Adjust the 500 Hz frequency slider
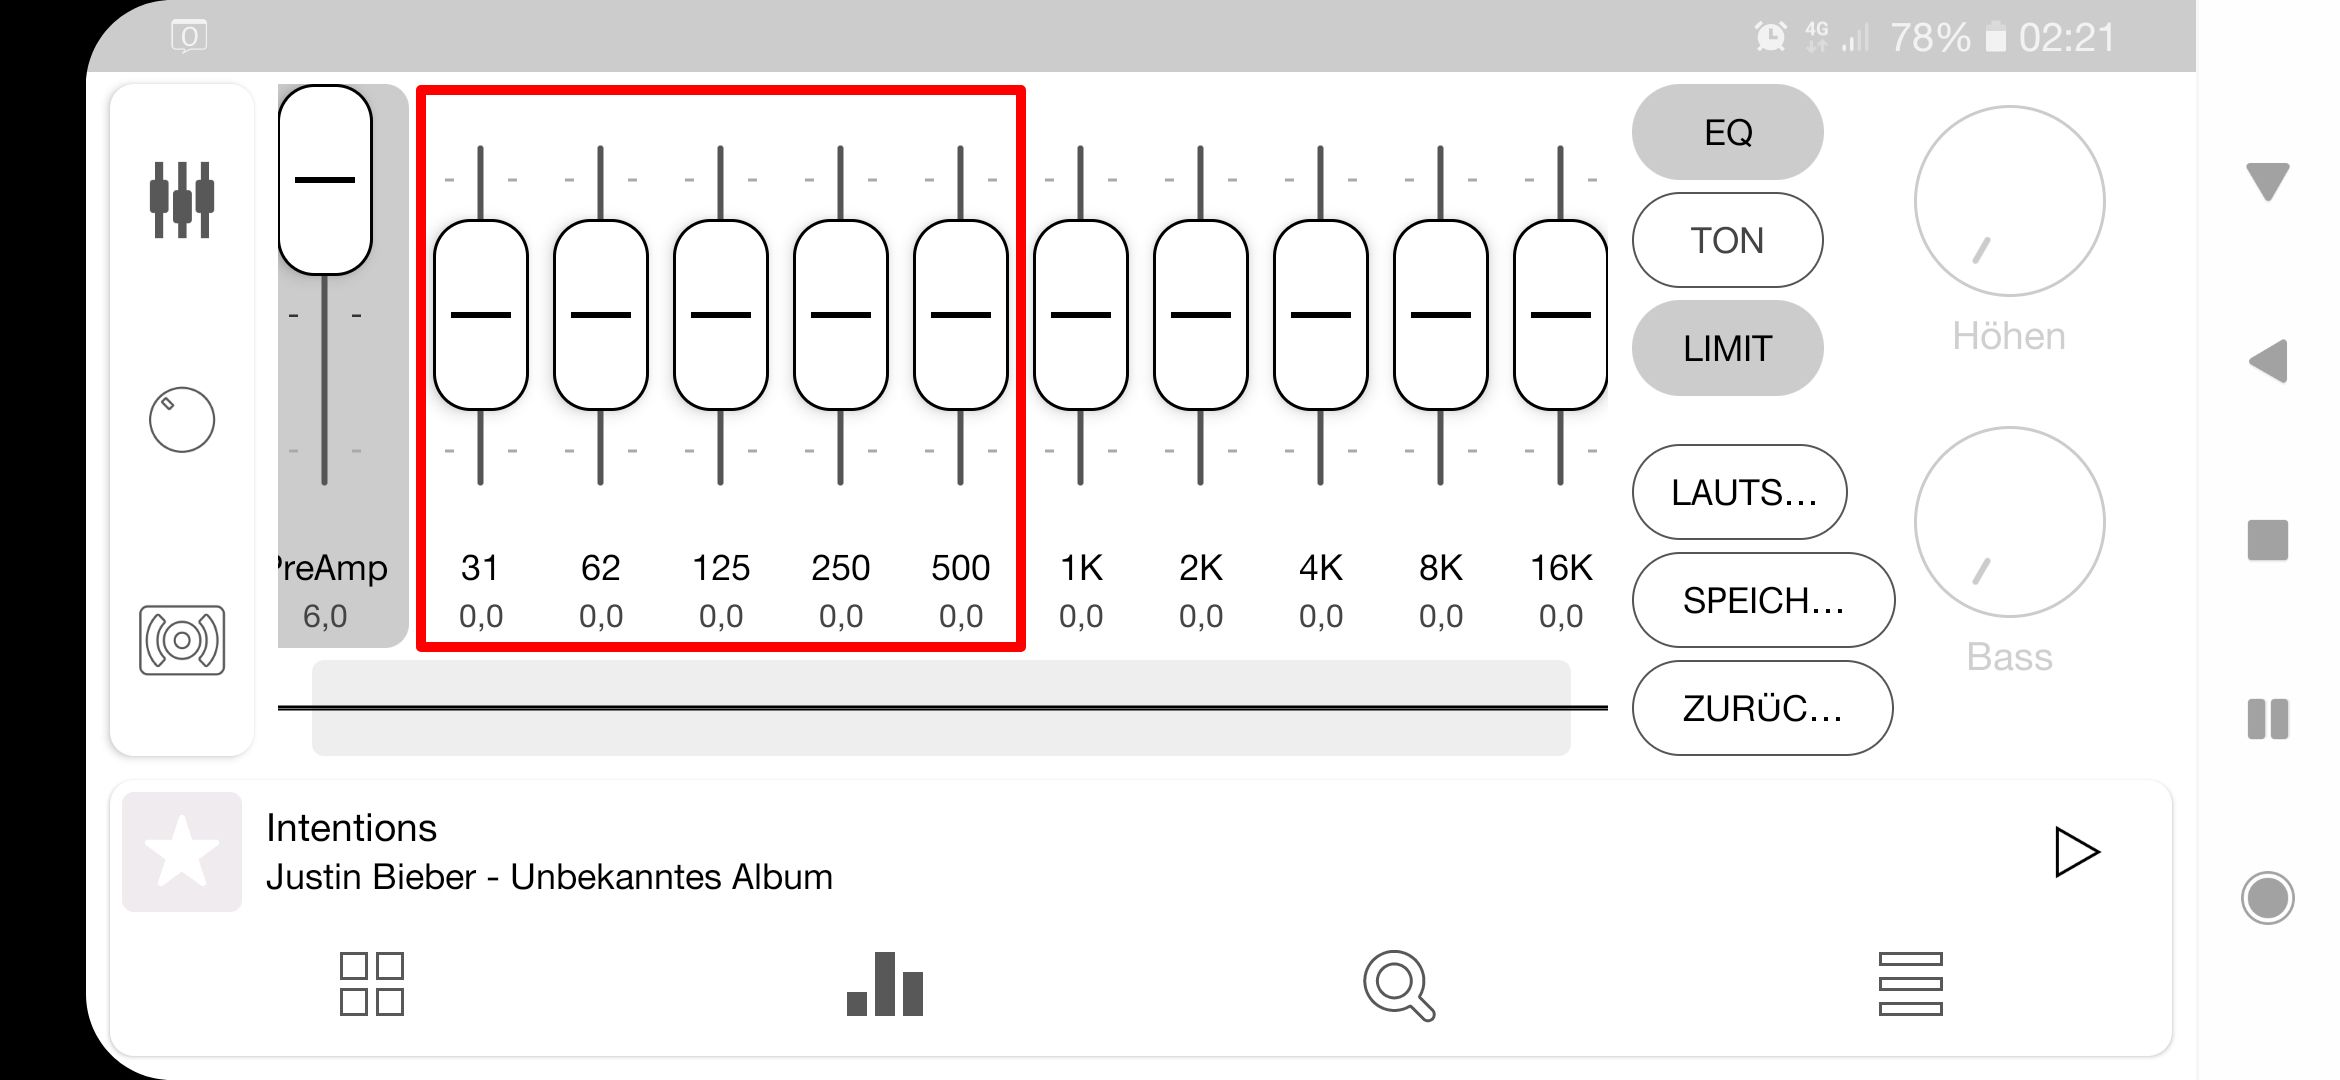2340x1080 pixels. coord(960,315)
